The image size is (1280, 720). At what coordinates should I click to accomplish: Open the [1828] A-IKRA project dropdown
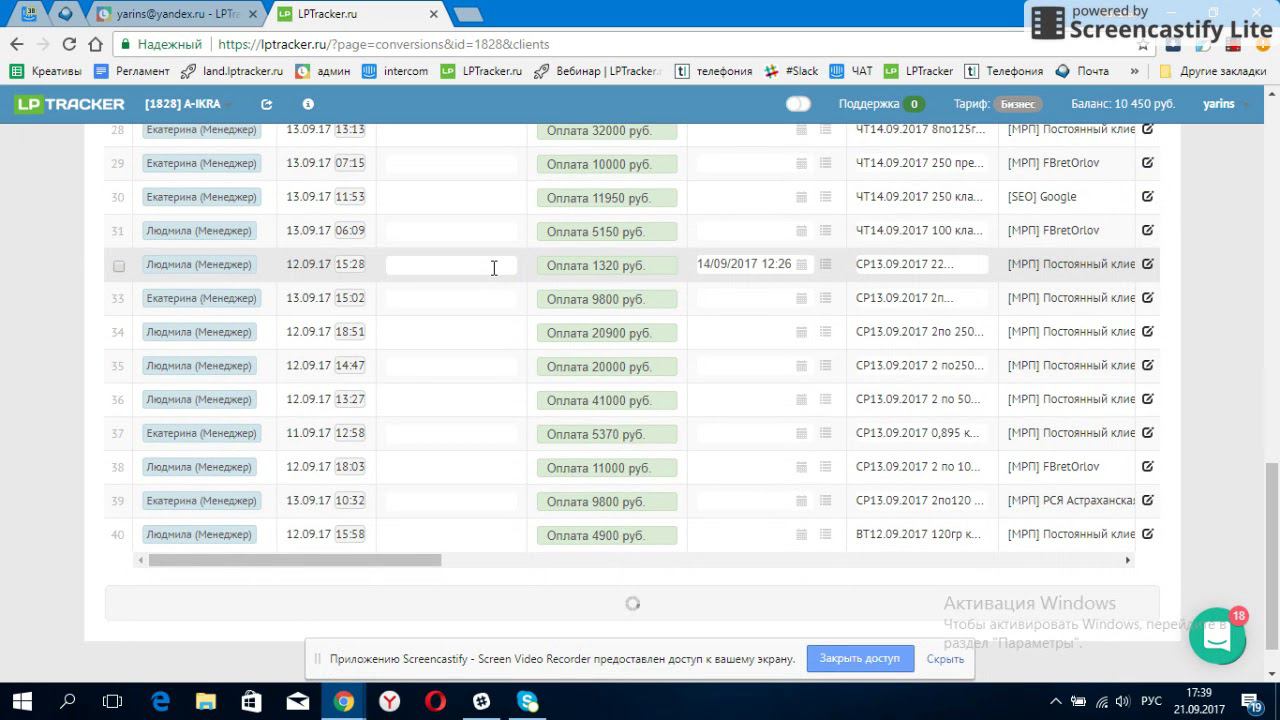point(187,104)
